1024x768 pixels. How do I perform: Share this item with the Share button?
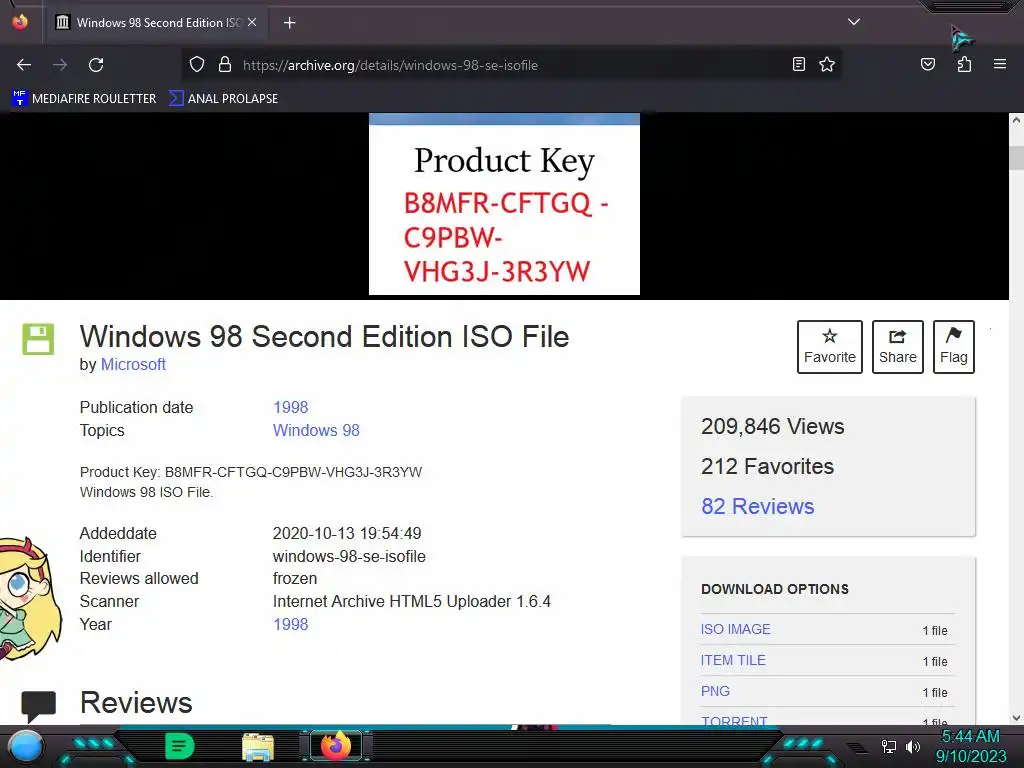click(x=898, y=347)
